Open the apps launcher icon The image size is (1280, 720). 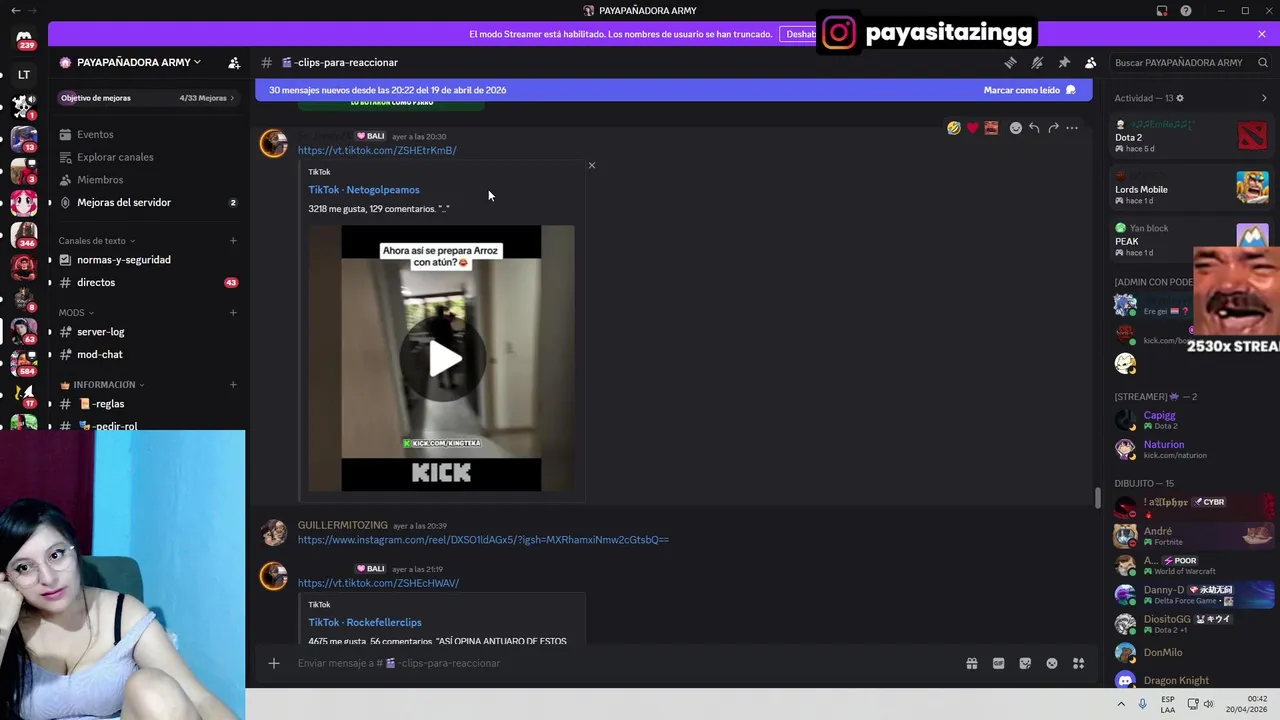(1079, 663)
